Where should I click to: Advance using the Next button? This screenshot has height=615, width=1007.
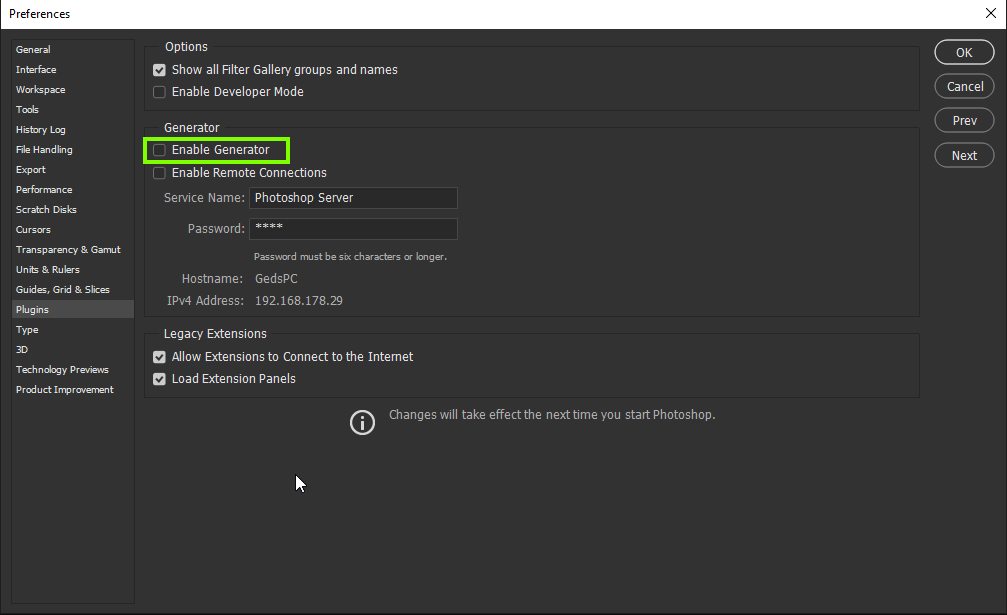[x=963, y=155]
